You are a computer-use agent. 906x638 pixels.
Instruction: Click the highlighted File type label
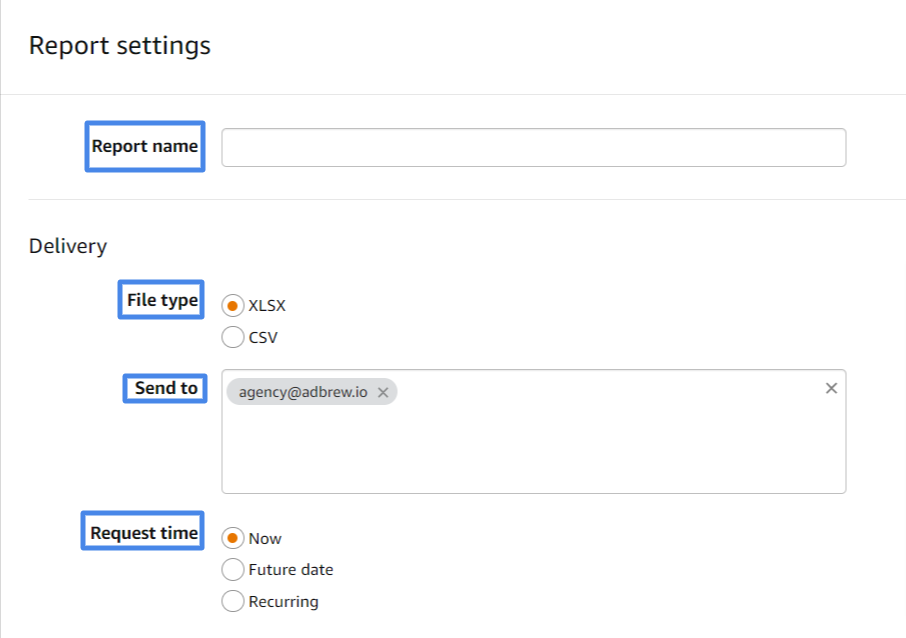tap(161, 299)
